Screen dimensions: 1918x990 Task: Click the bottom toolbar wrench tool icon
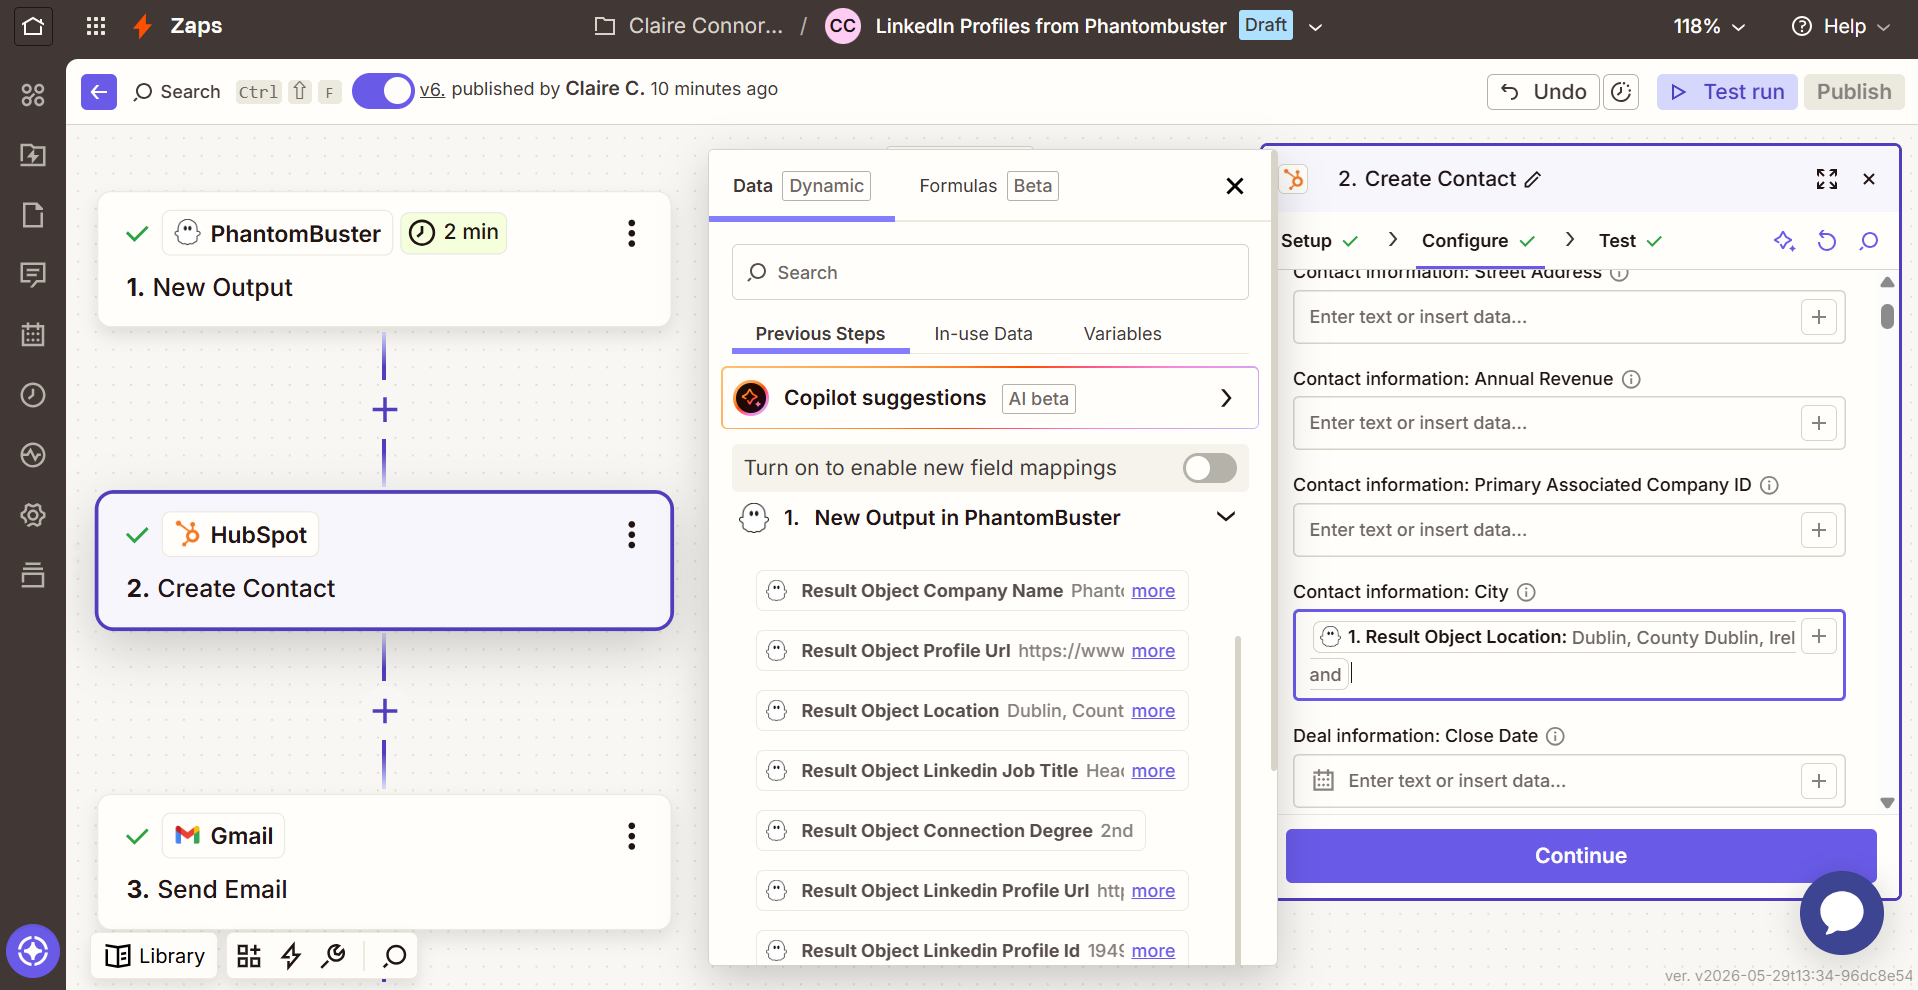pos(333,956)
